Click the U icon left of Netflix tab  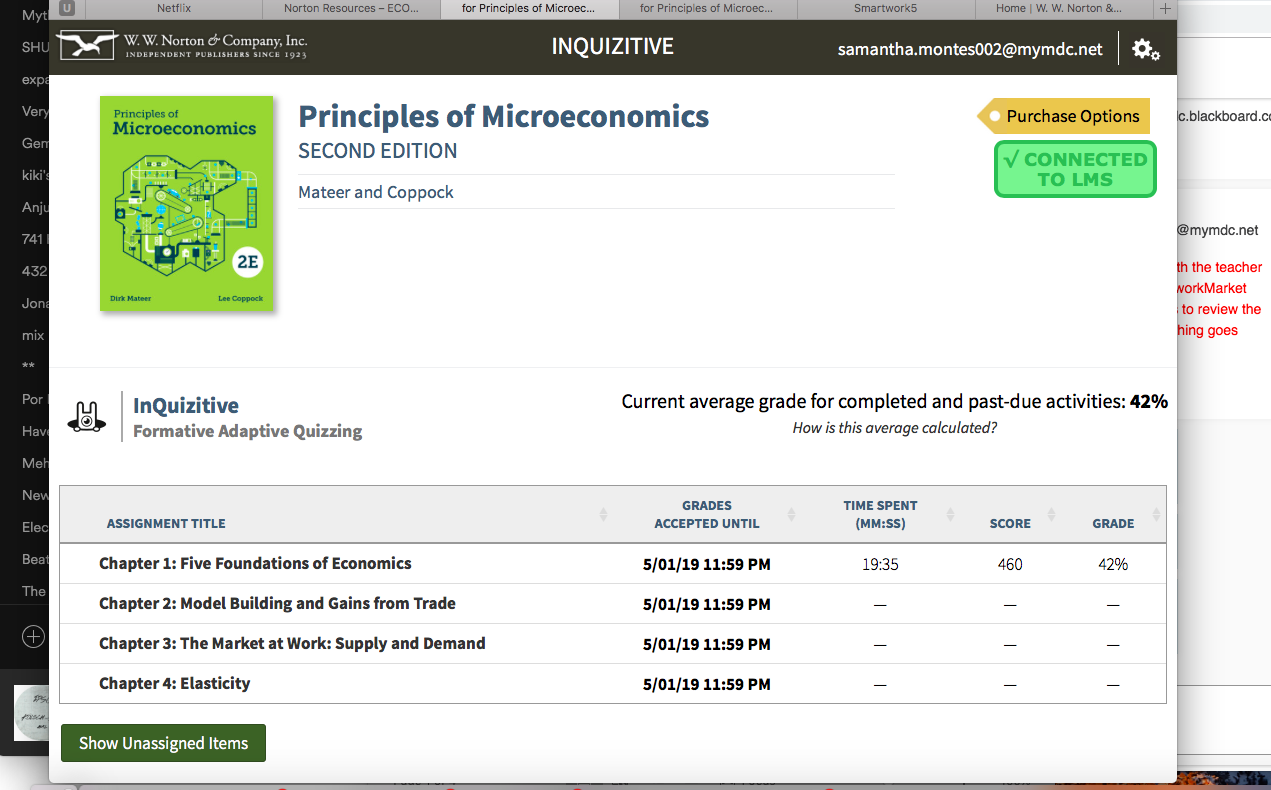67,8
